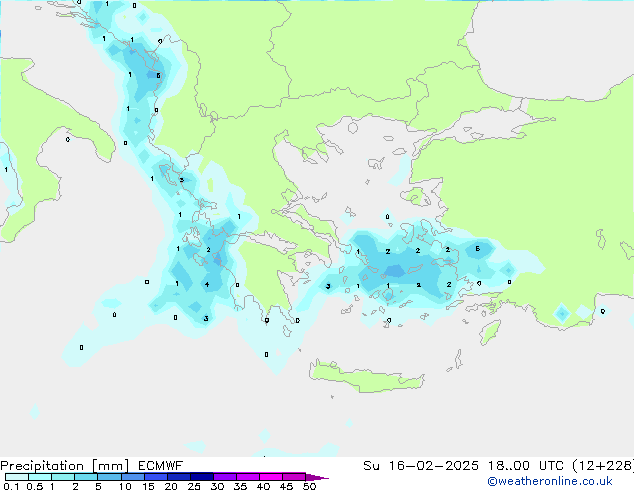This screenshot has height=490, width=634.
Task: Pick the lightest cyan swatch above 0.1
Action: (x=17, y=477)
